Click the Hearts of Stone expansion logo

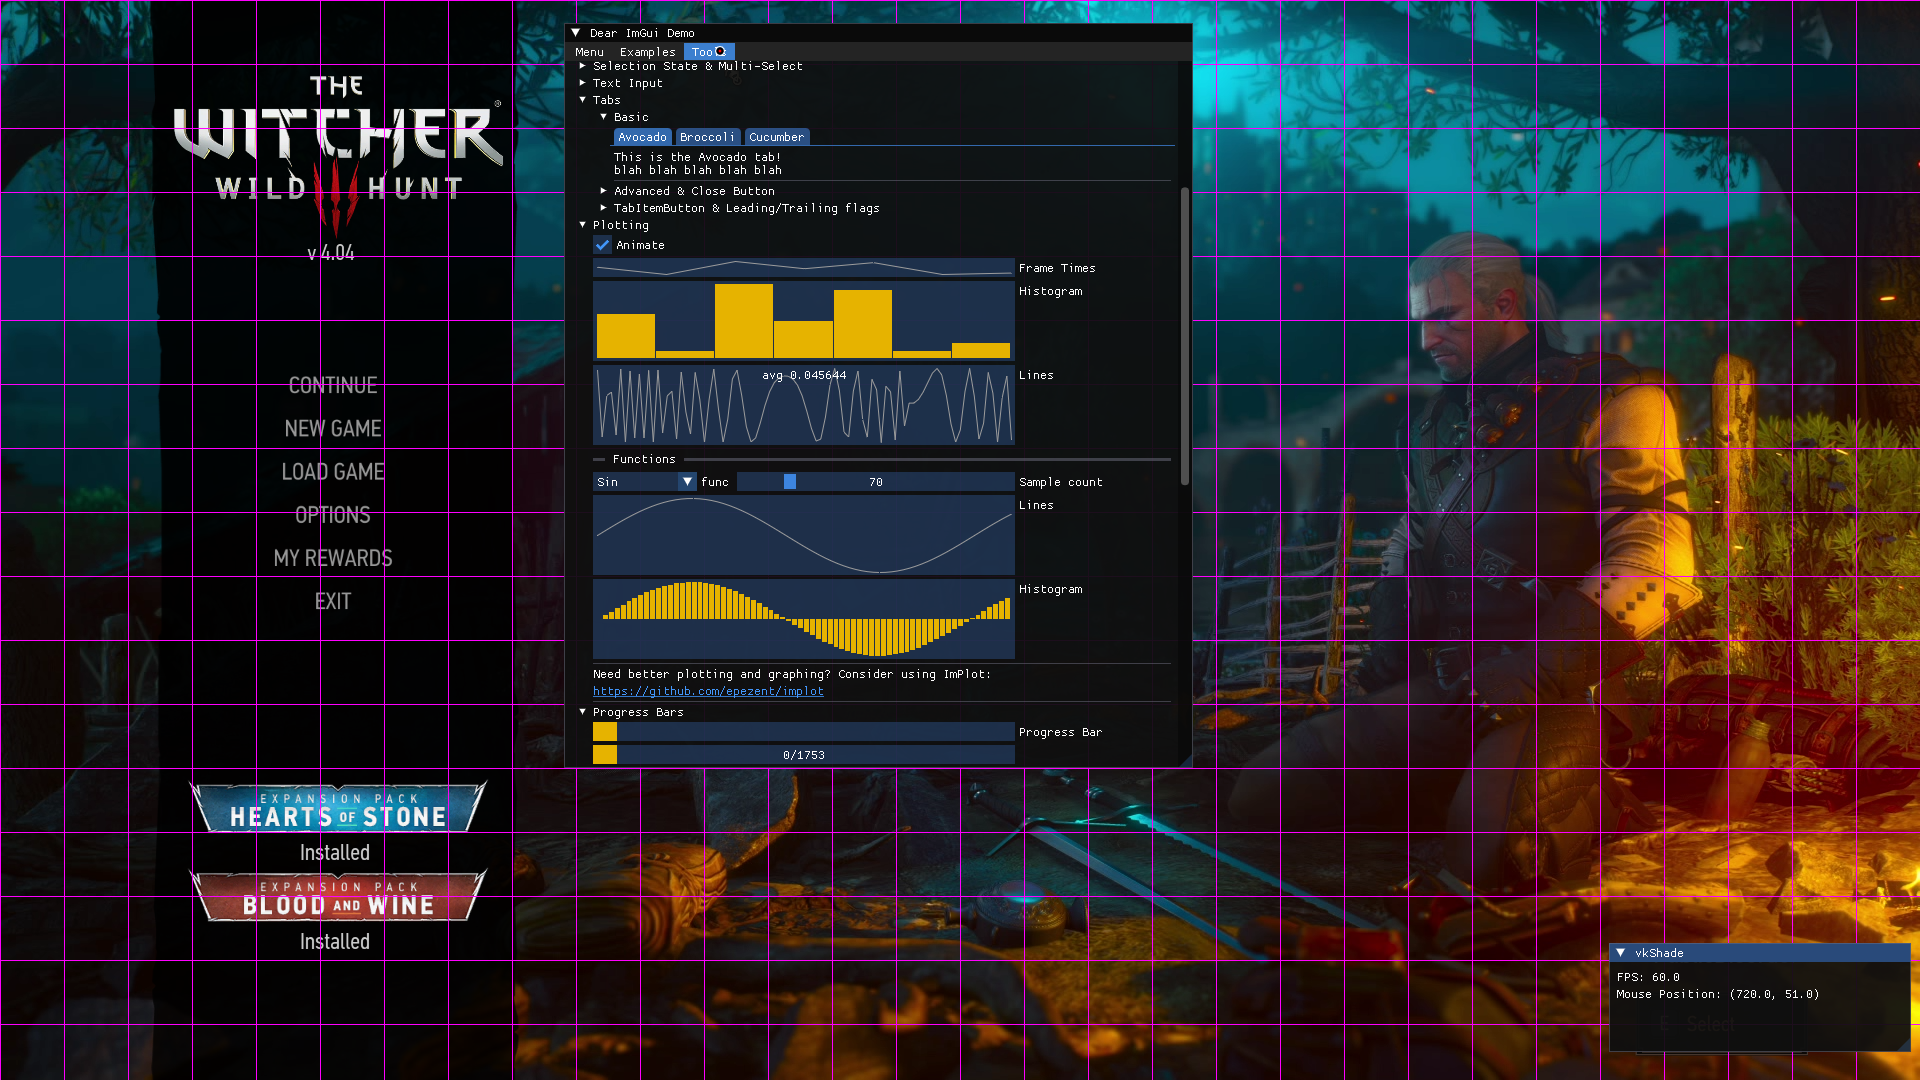pyautogui.click(x=338, y=809)
